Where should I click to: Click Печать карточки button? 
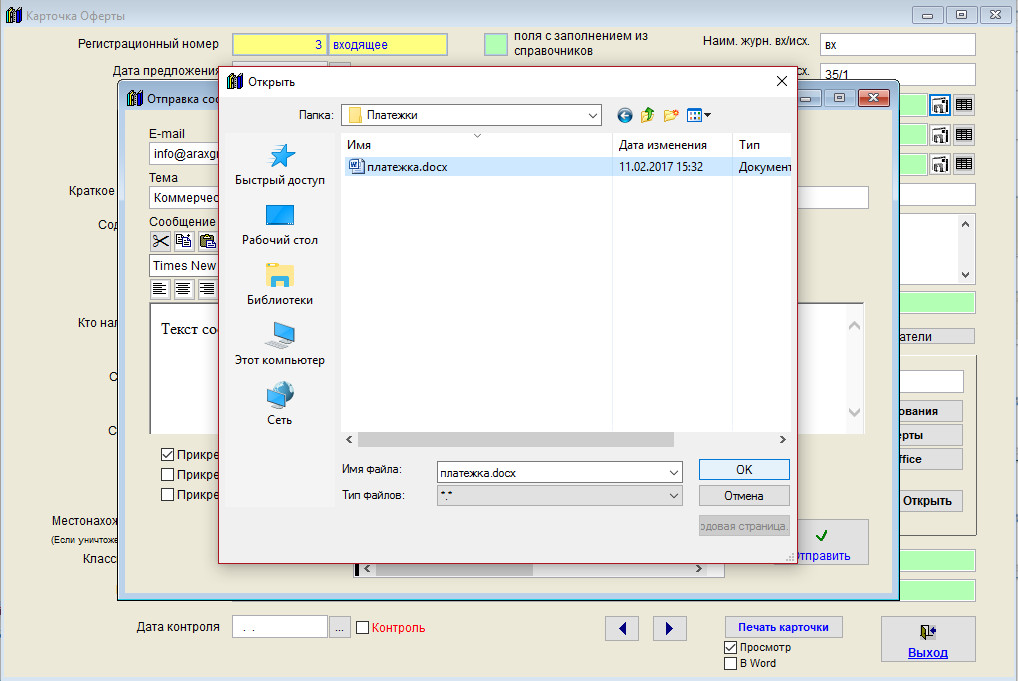coord(784,627)
